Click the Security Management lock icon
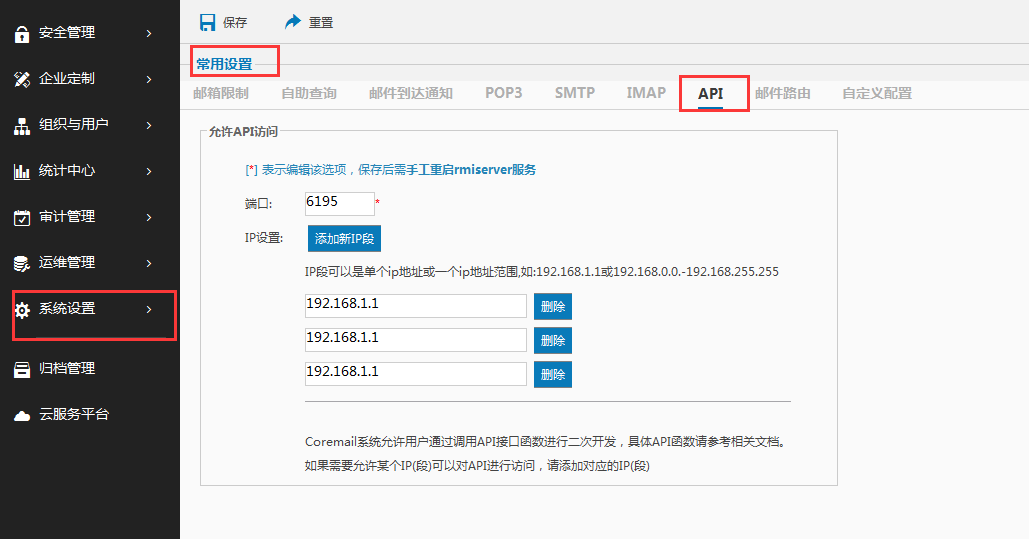Viewport: 1029px width, 539px height. pyautogui.click(x=22, y=33)
